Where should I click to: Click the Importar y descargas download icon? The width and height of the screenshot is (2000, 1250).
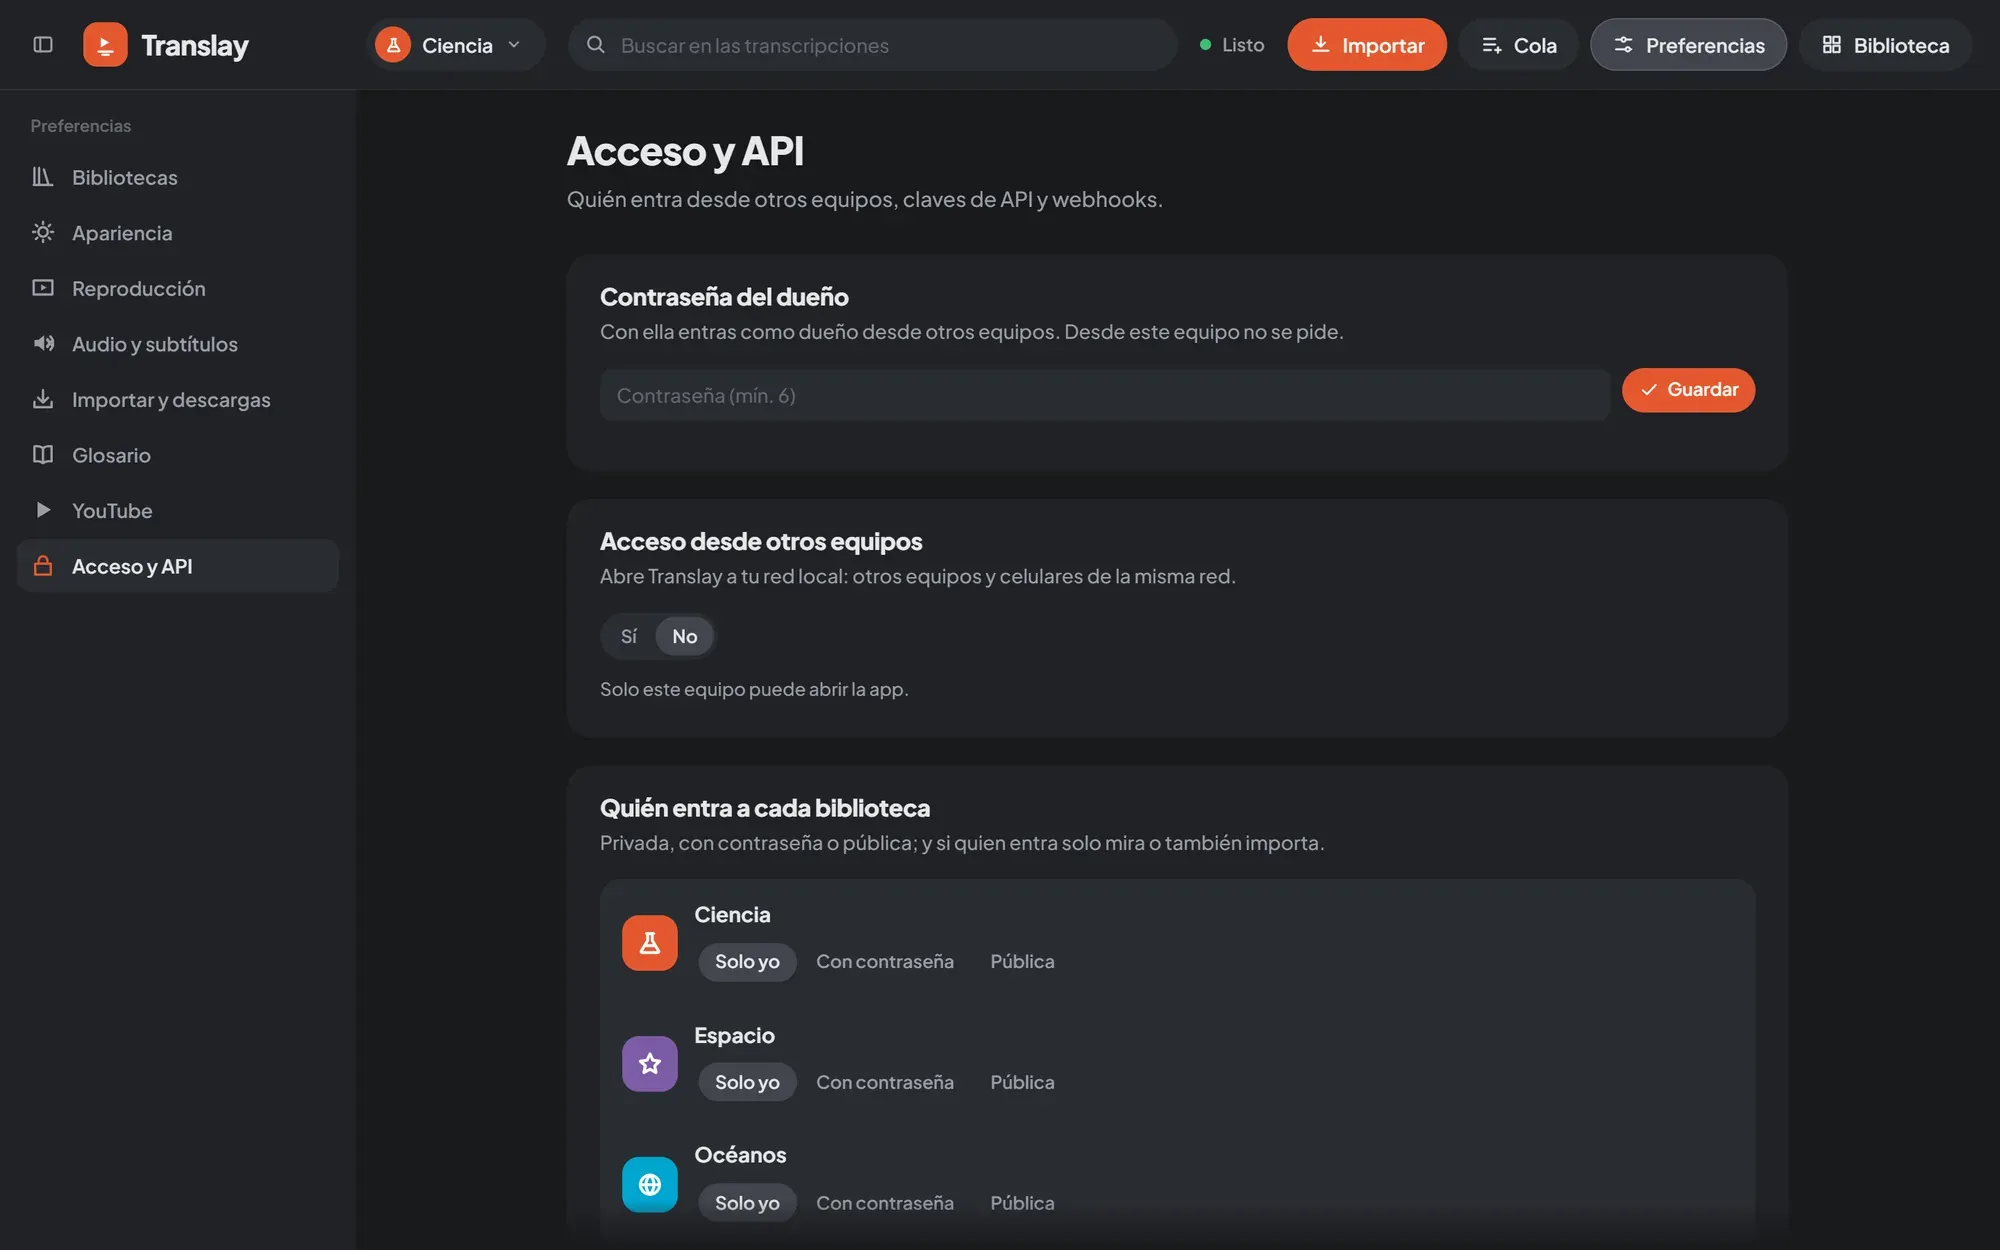(x=43, y=399)
